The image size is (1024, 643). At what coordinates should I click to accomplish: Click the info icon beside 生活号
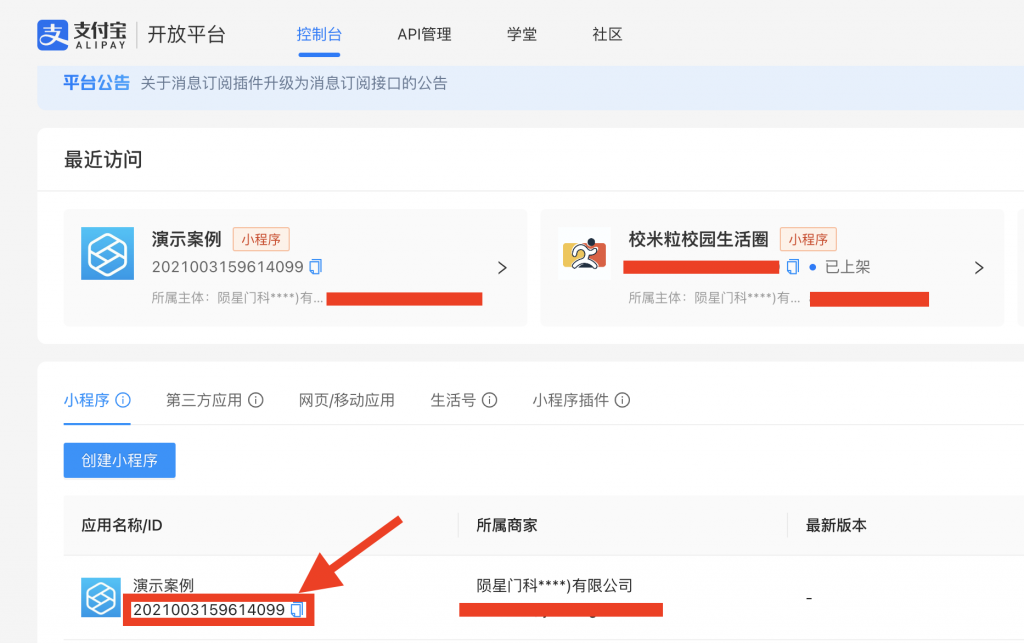(x=488, y=399)
